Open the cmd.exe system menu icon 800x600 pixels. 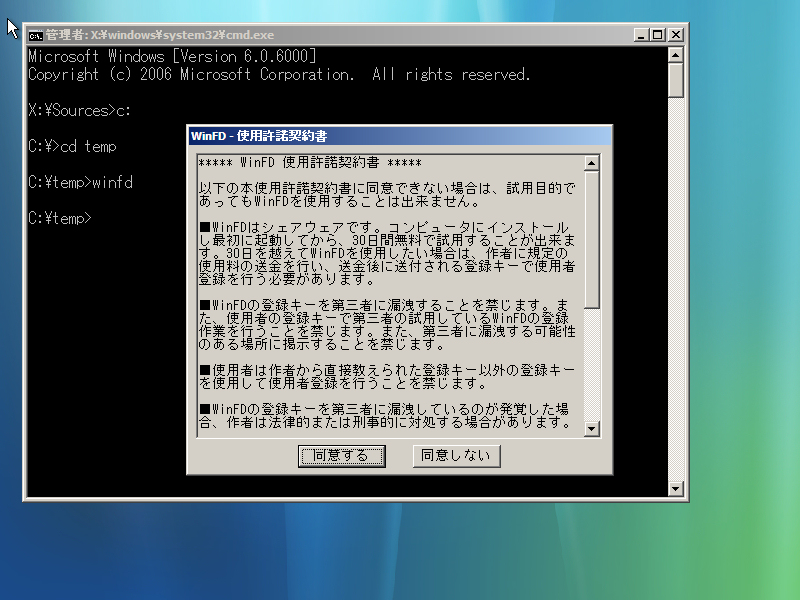click(x=35, y=35)
